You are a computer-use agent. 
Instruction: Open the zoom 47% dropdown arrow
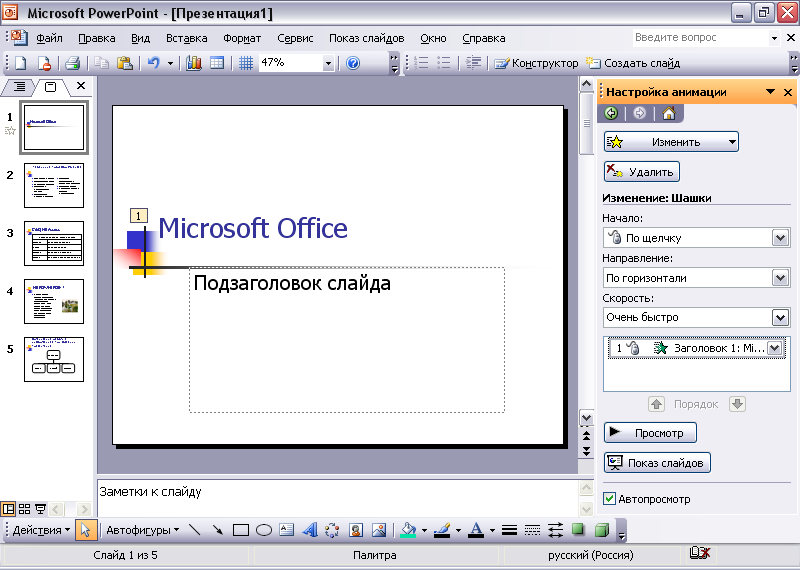(x=328, y=63)
